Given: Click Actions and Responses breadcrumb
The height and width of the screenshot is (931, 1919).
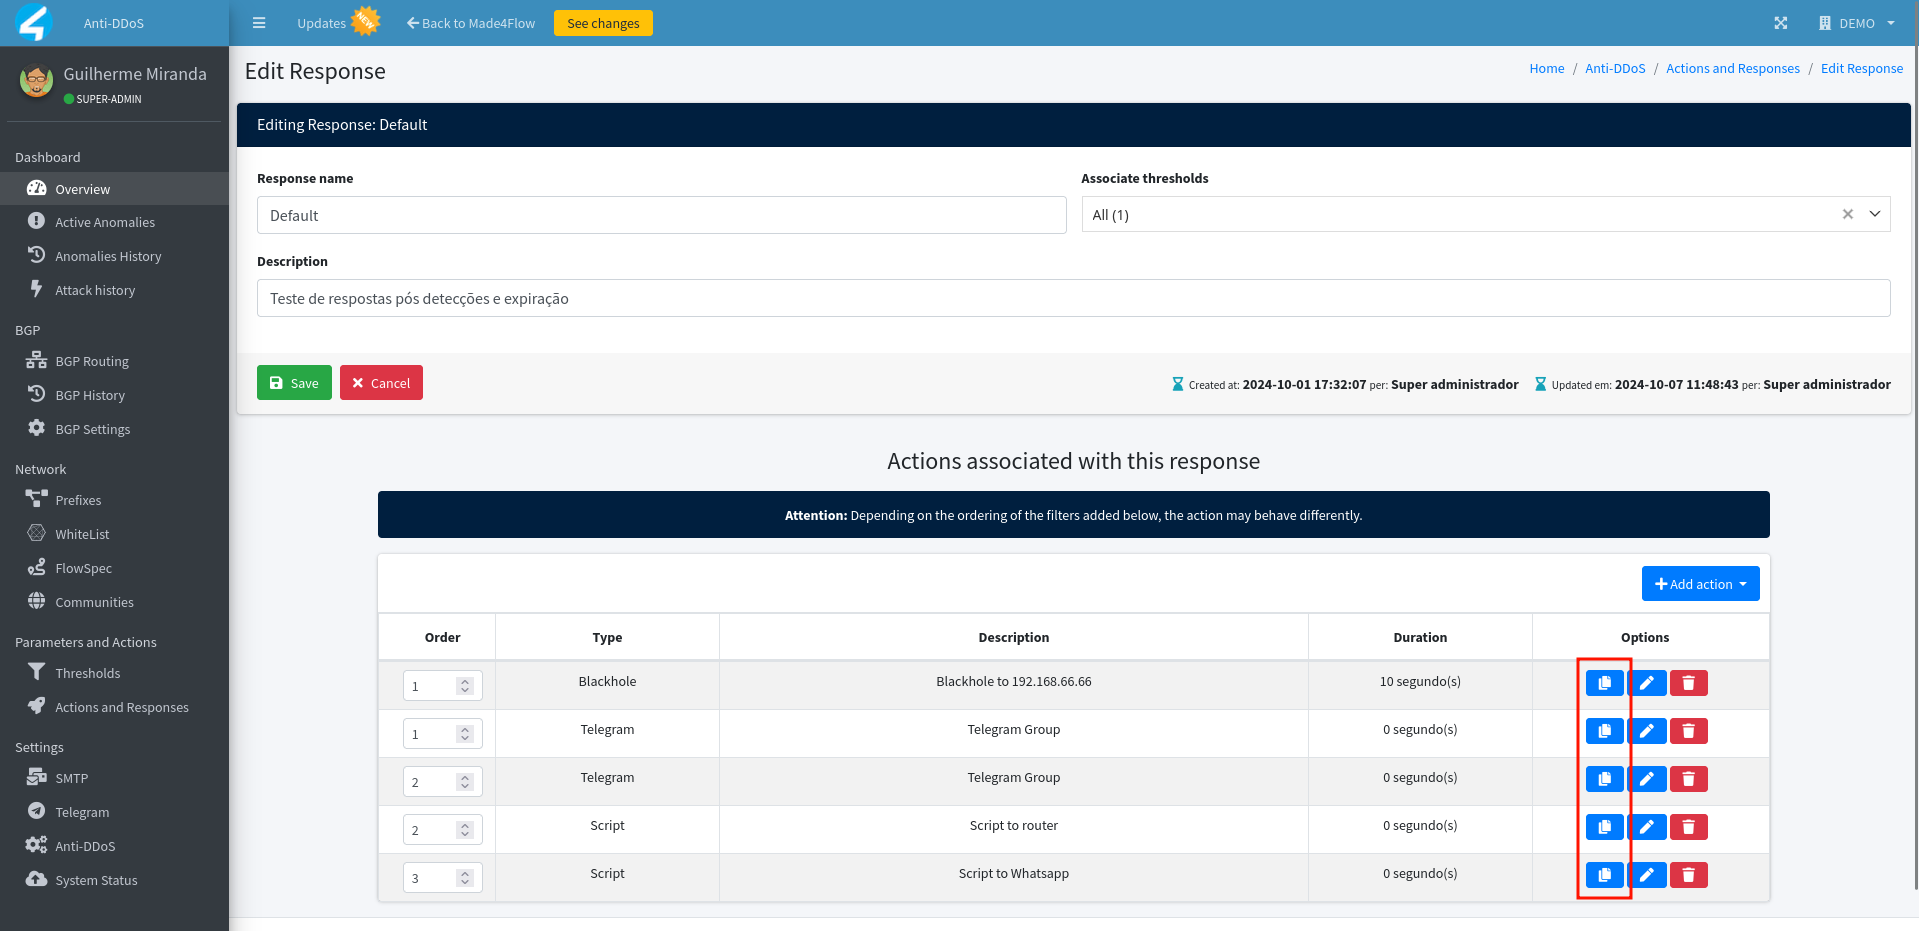Looking at the screenshot, I should 1732,68.
